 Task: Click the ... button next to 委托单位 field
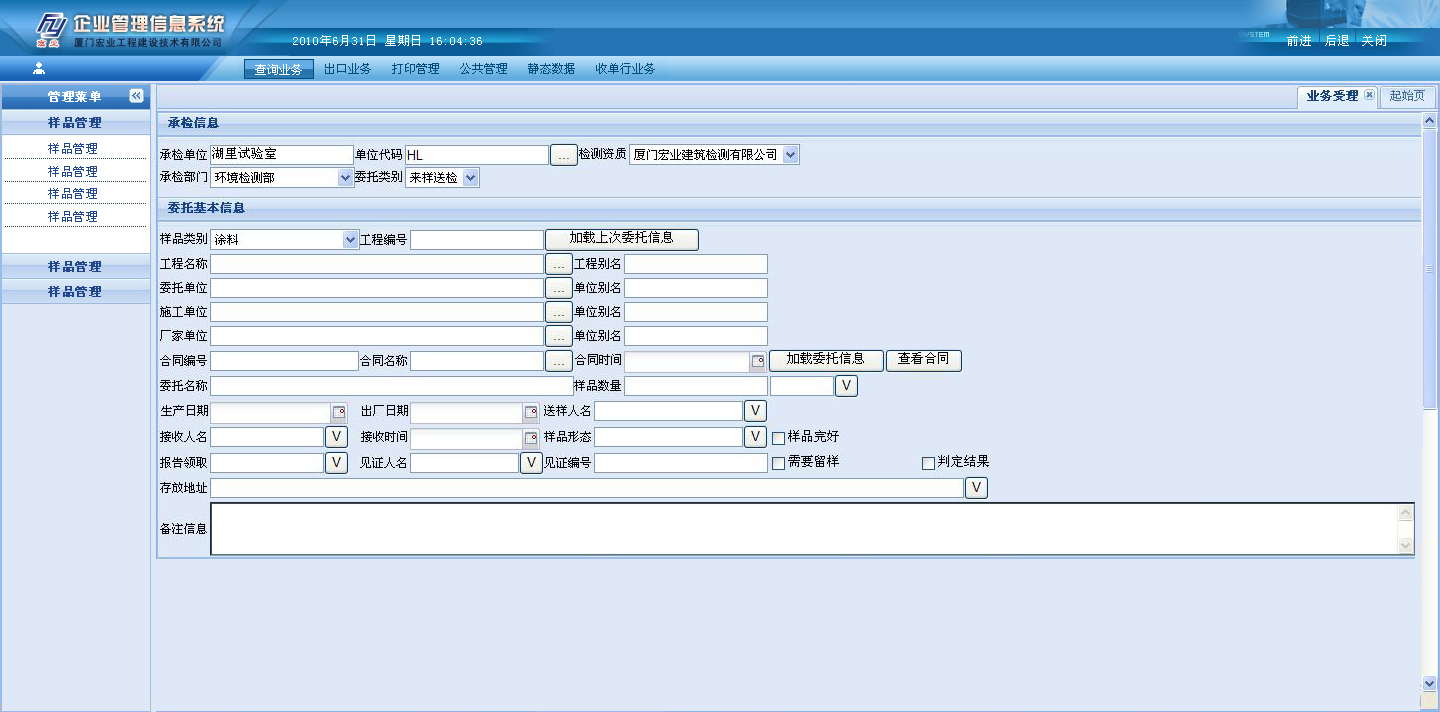click(559, 288)
